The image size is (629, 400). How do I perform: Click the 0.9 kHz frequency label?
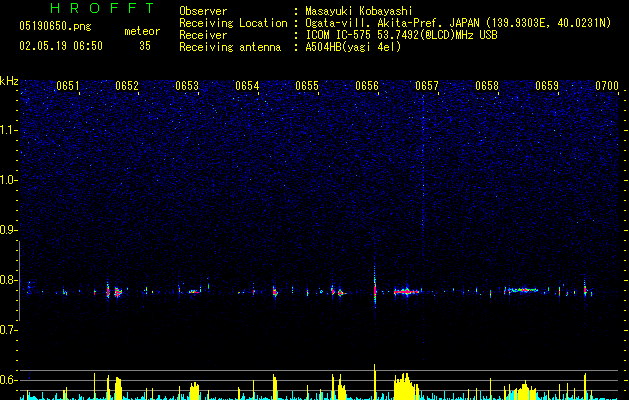coord(9,230)
